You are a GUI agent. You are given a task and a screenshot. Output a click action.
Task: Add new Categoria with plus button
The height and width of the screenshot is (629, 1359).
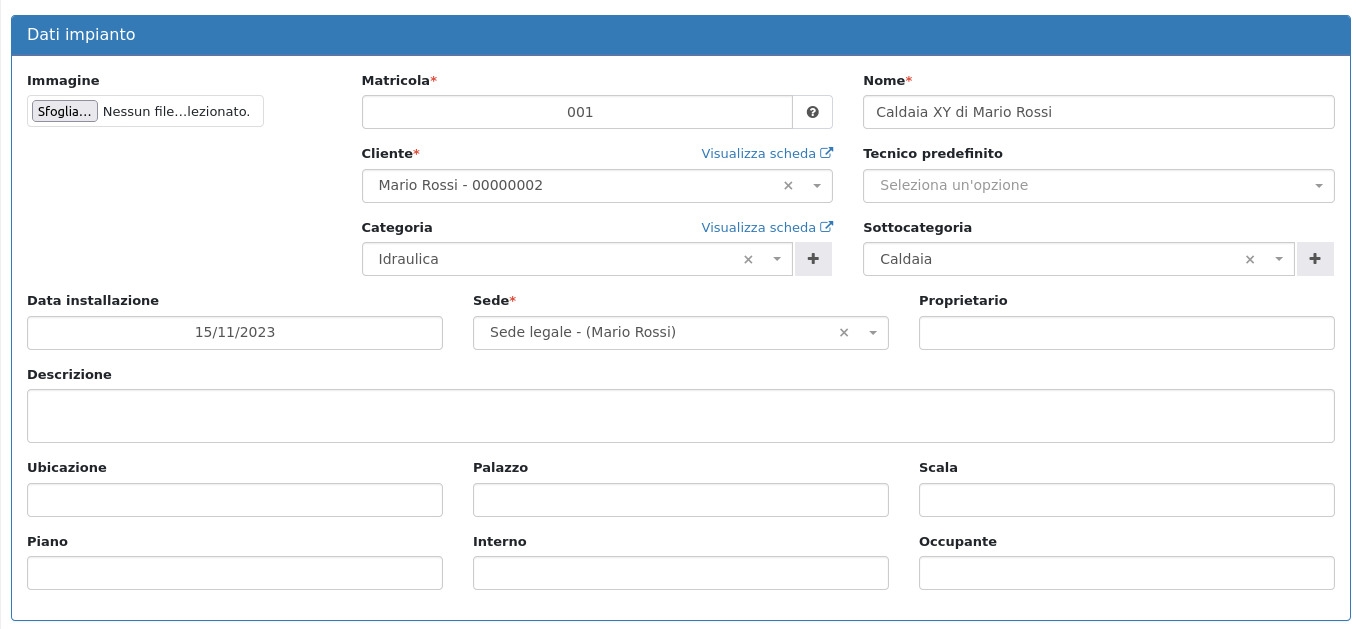813,259
